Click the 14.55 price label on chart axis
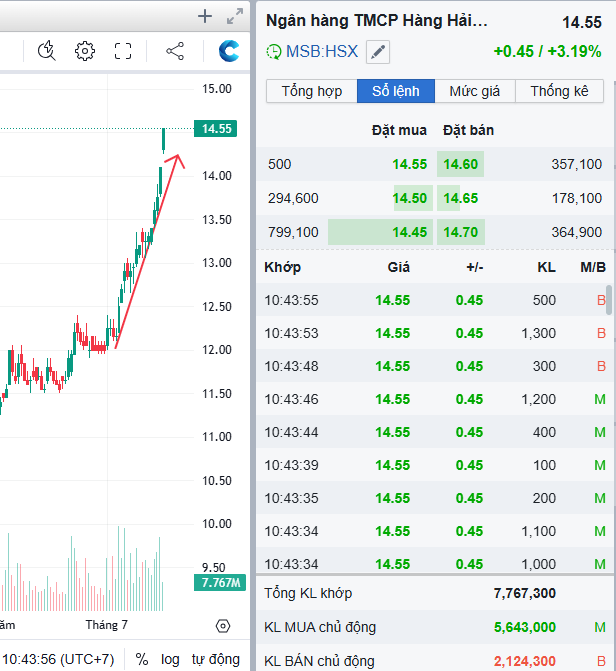 217,129
